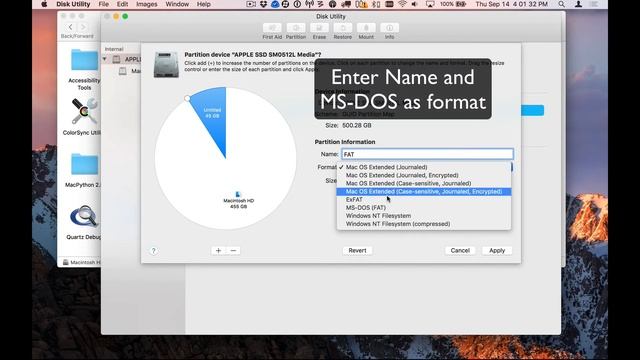Select the APPLE SSD disk in sidebar
The image size is (640, 360).
(x=127, y=59)
